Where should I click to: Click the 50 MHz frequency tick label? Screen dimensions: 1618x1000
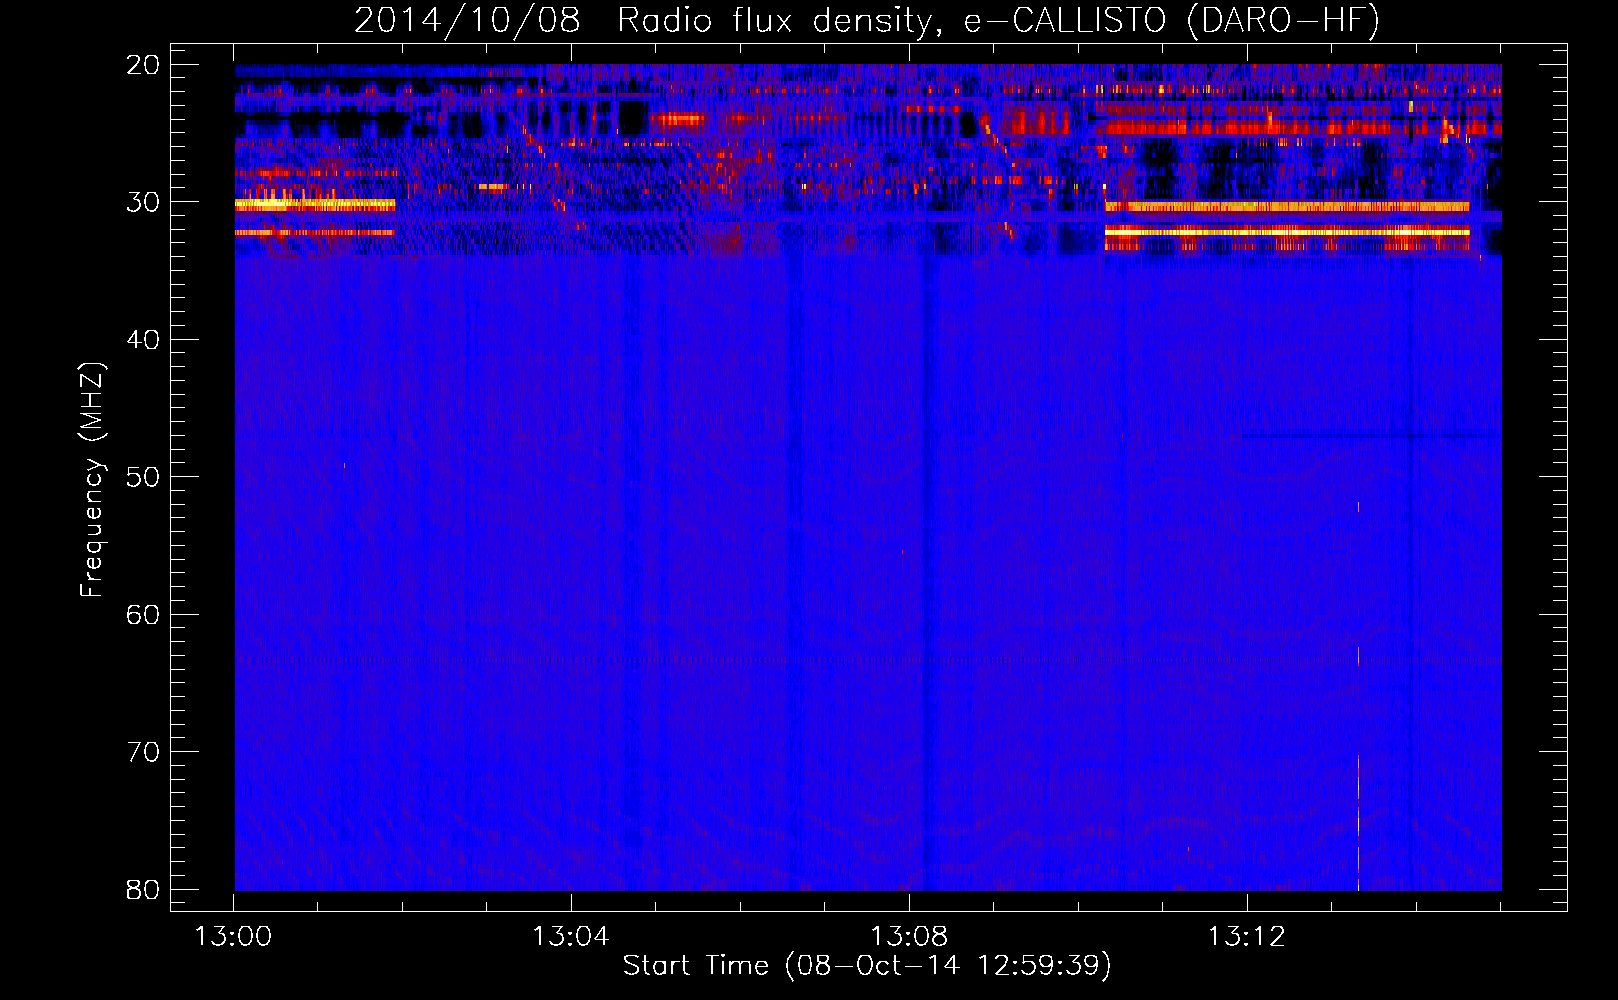(x=144, y=477)
